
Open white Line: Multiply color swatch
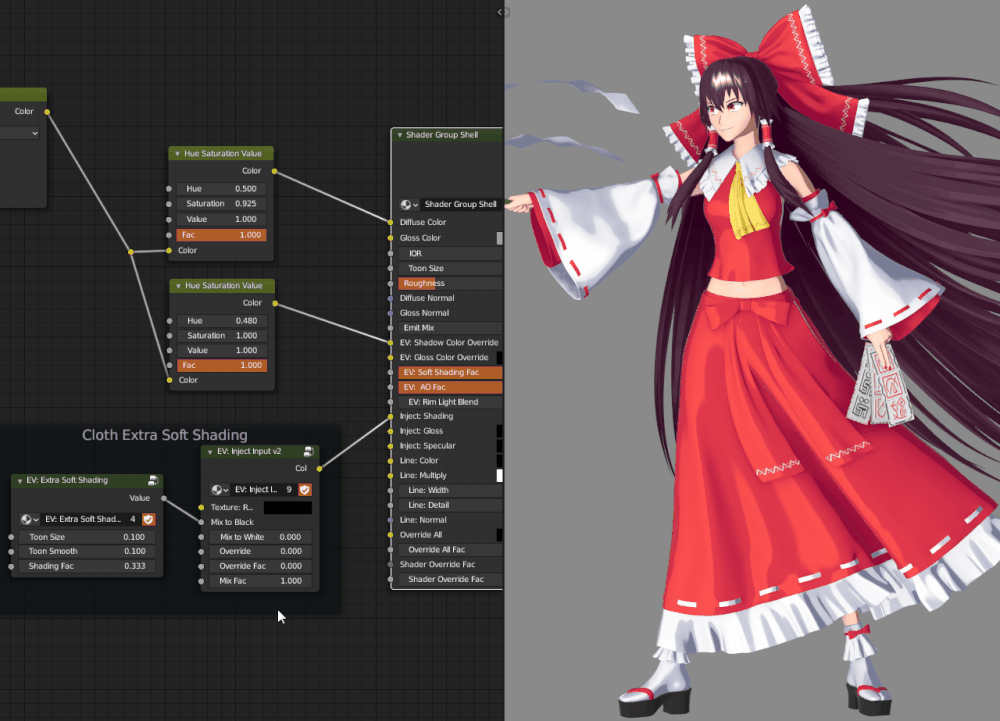[499, 476]
